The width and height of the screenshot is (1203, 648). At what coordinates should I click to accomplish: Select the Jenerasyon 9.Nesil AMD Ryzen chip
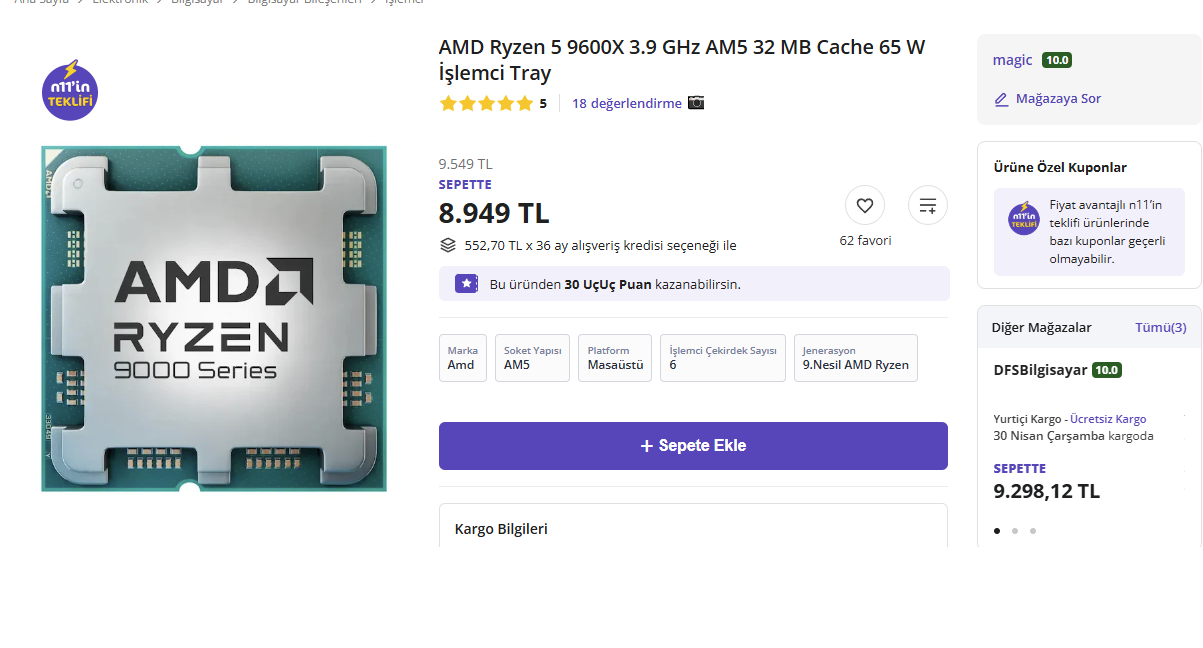[856, 358]
